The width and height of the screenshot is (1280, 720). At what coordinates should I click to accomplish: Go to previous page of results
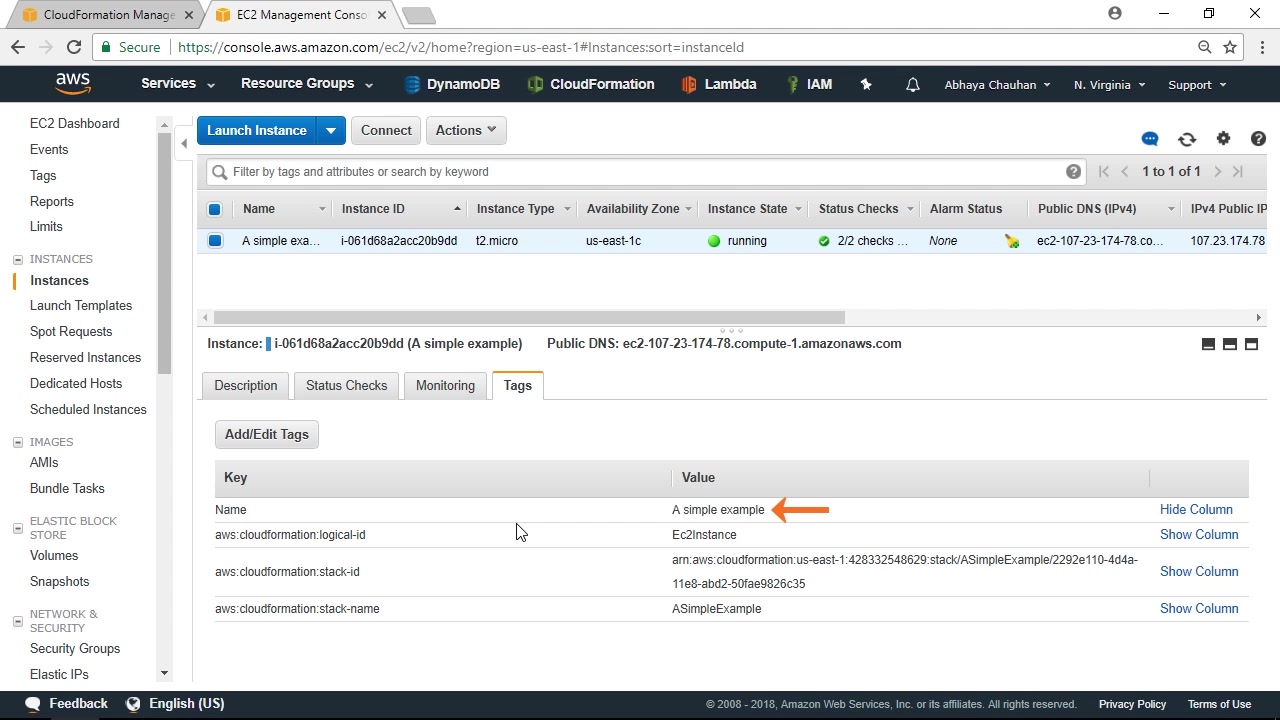(1125, 172)
